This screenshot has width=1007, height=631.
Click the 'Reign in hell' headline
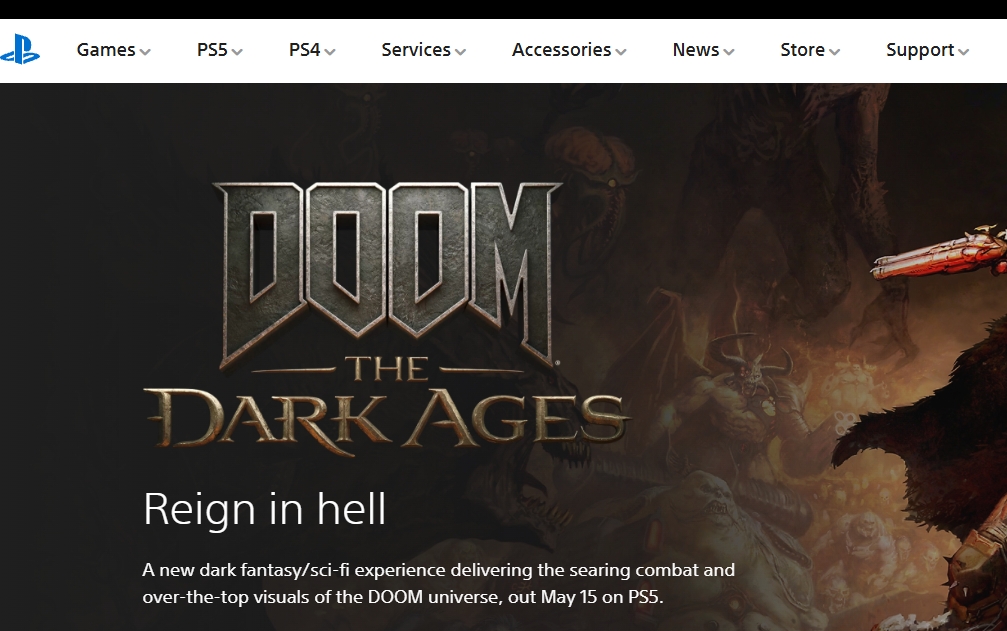(264, 509)
